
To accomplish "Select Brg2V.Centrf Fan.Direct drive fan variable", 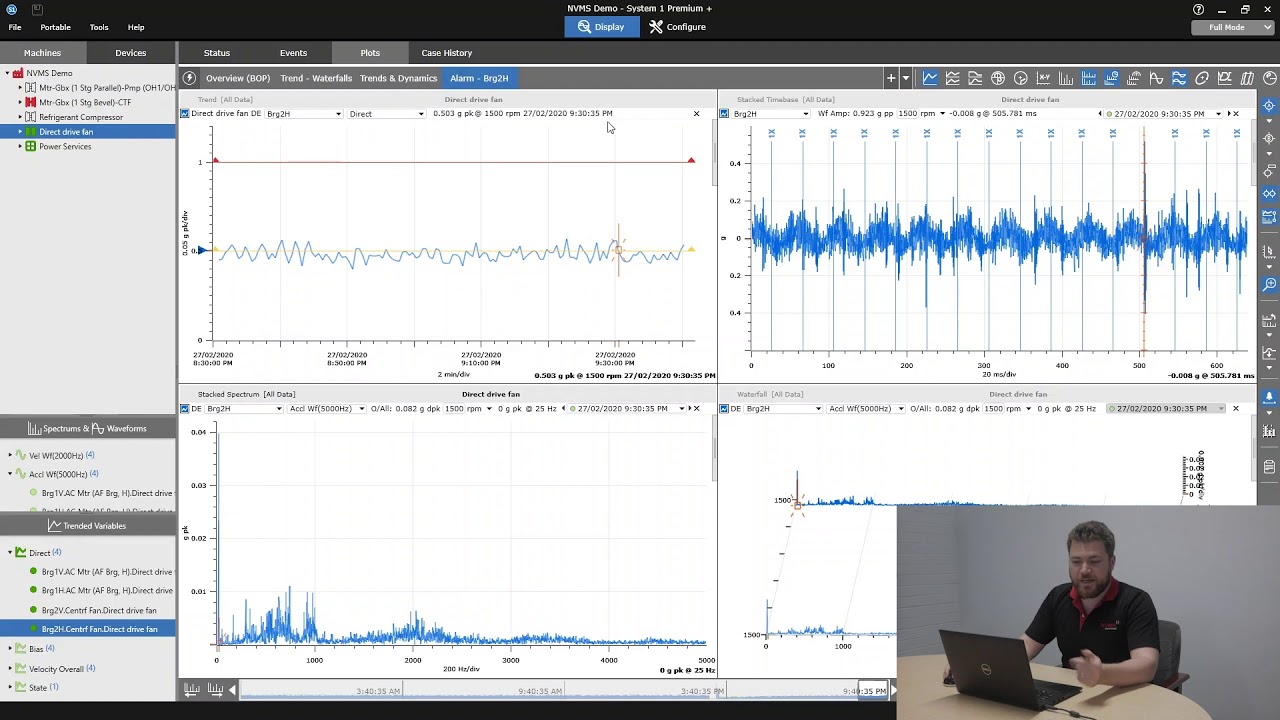I will (x=99, y=610).
